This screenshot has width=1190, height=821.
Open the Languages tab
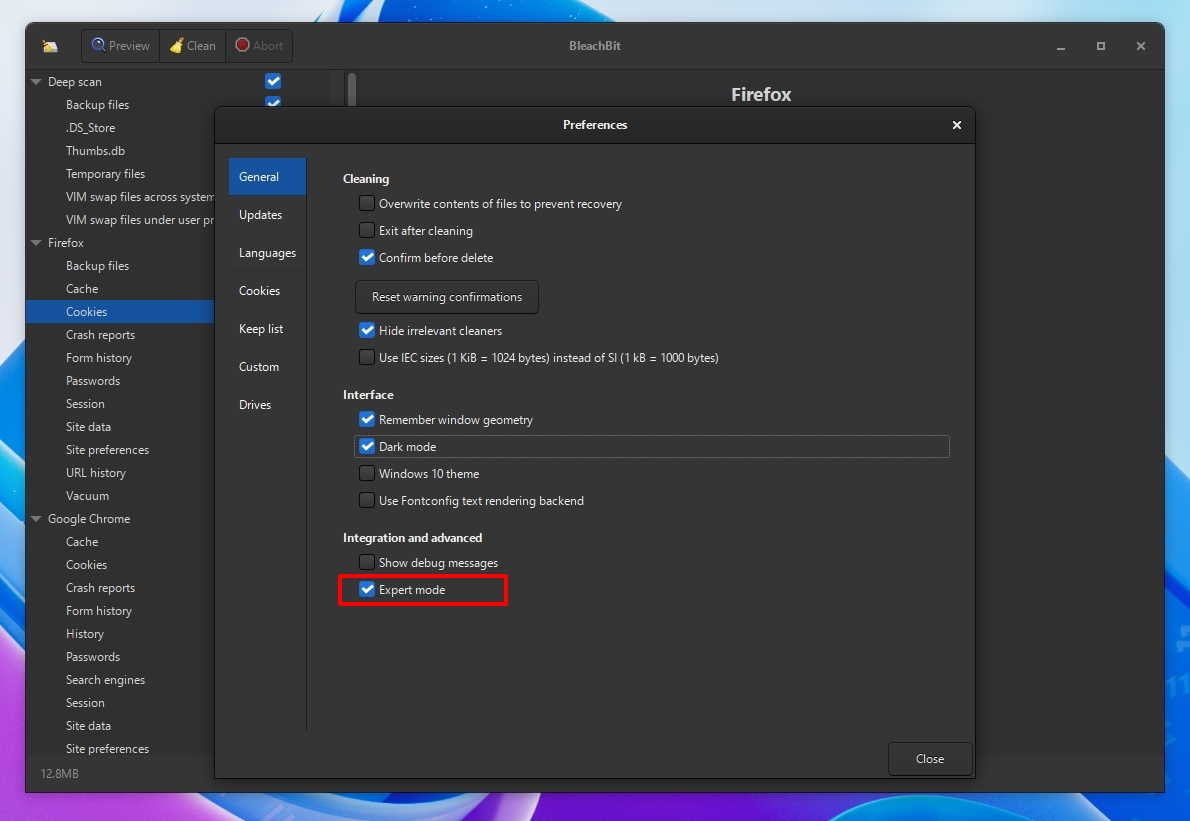tap(267, 253)
